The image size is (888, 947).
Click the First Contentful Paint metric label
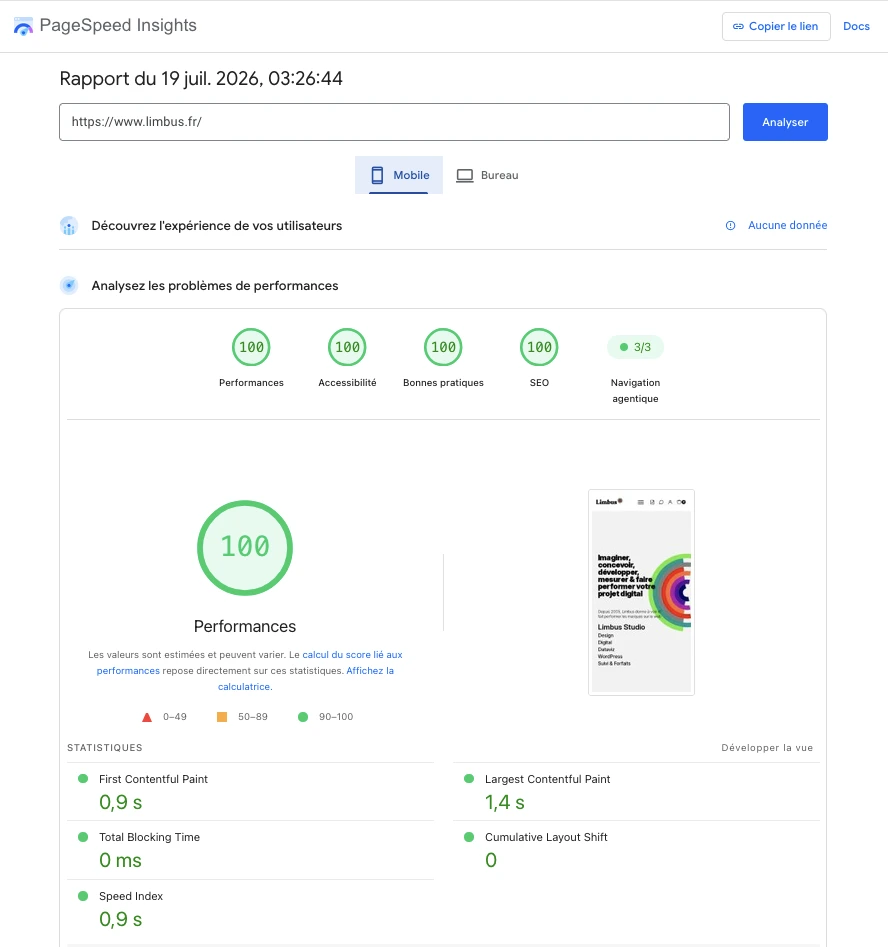coord(153,779)
